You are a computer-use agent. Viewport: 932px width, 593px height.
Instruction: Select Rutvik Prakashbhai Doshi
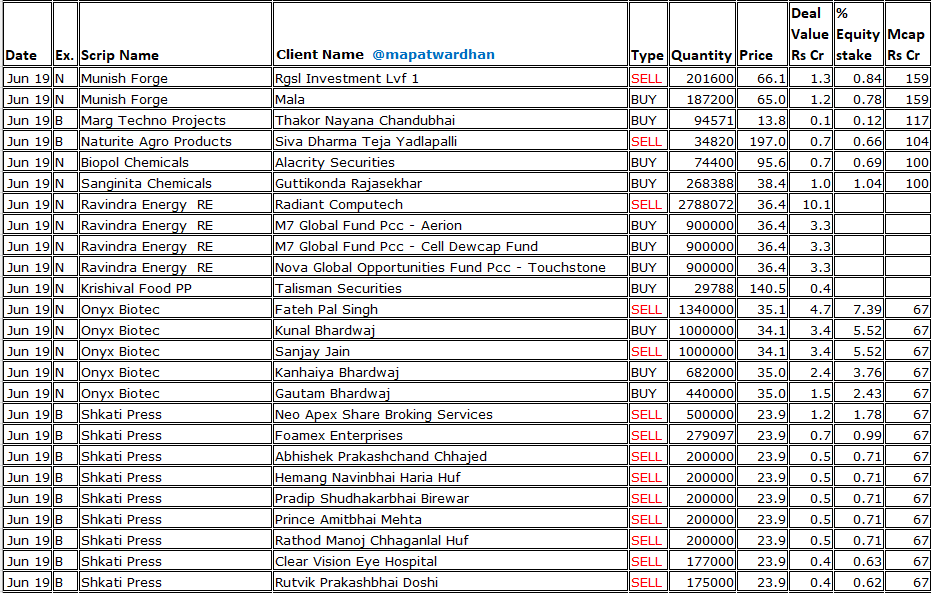pos(356,582)
